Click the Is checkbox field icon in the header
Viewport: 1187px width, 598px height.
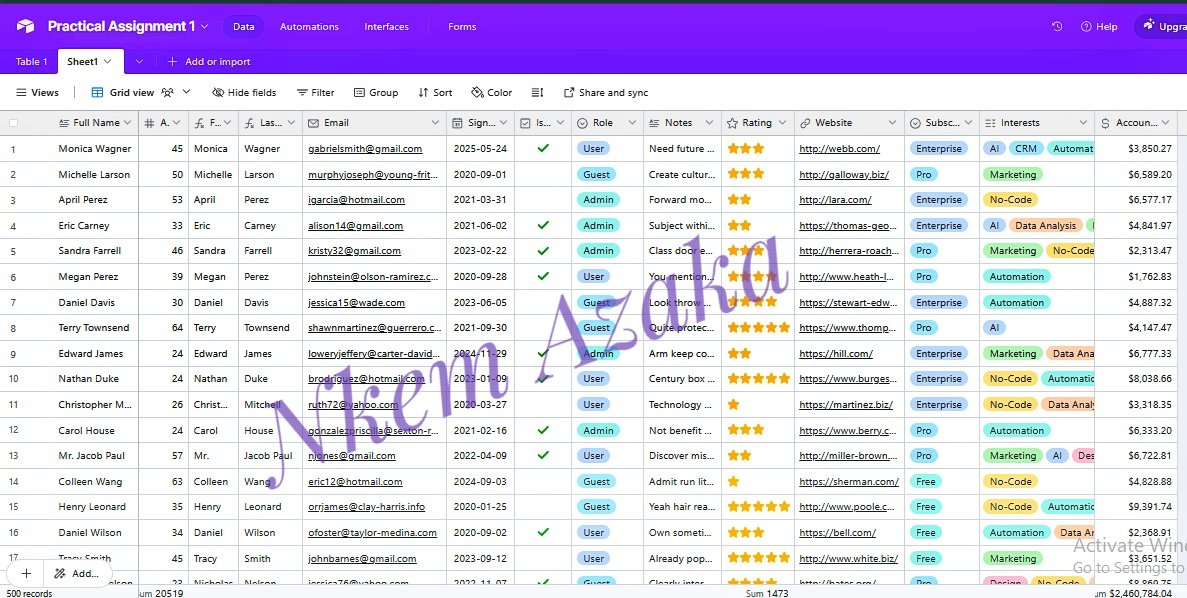525,123
